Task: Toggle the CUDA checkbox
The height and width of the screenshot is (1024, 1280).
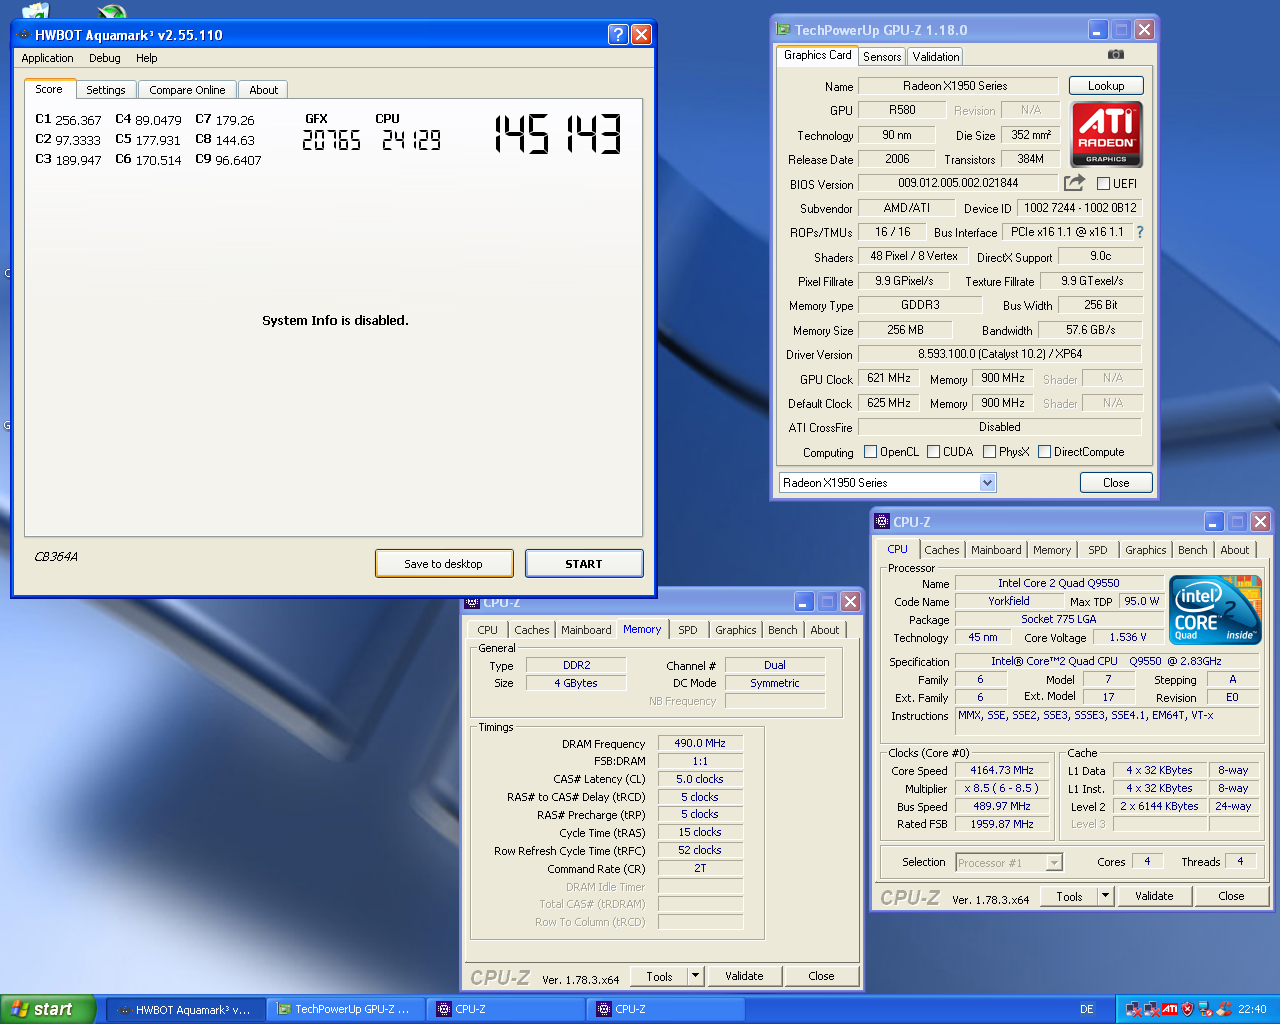Action: 933,452
